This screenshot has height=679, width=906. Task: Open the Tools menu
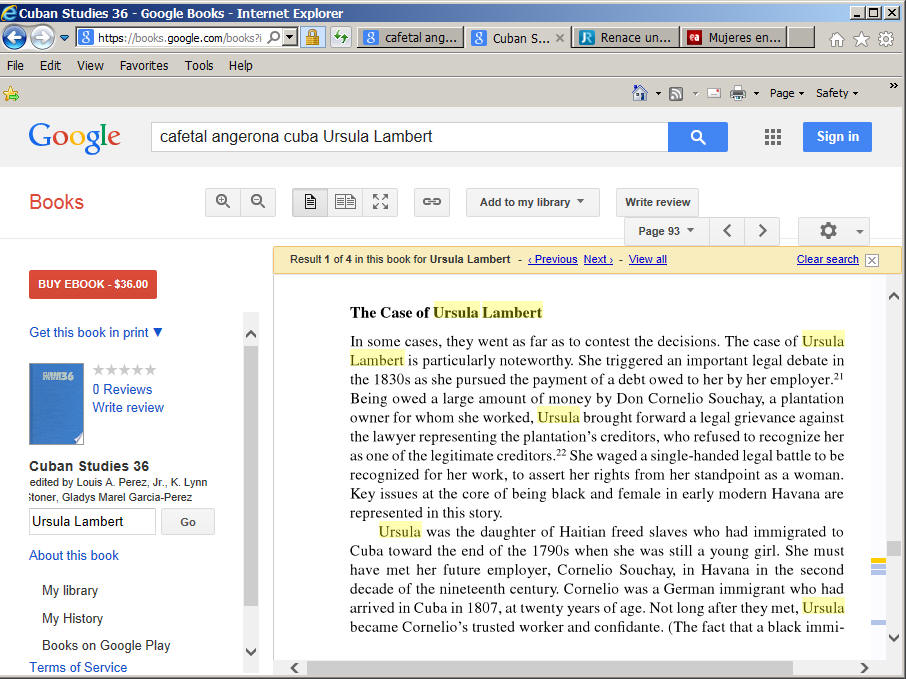[x=199, y=65]
